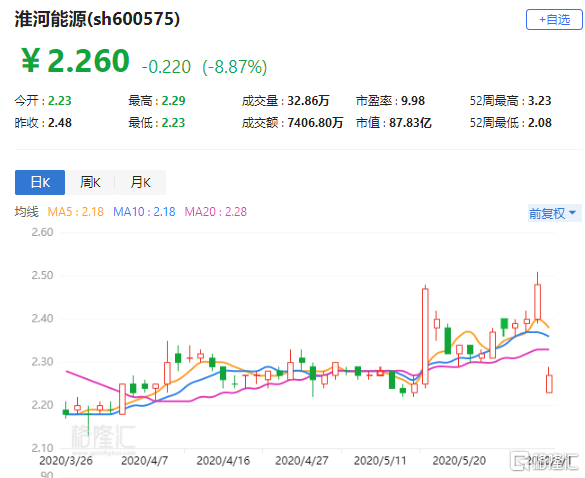Switch to the 月K monthly chart tab
The width and height of the screenshot is (585, 478).
pyautogui.click(x=140, y=182)
